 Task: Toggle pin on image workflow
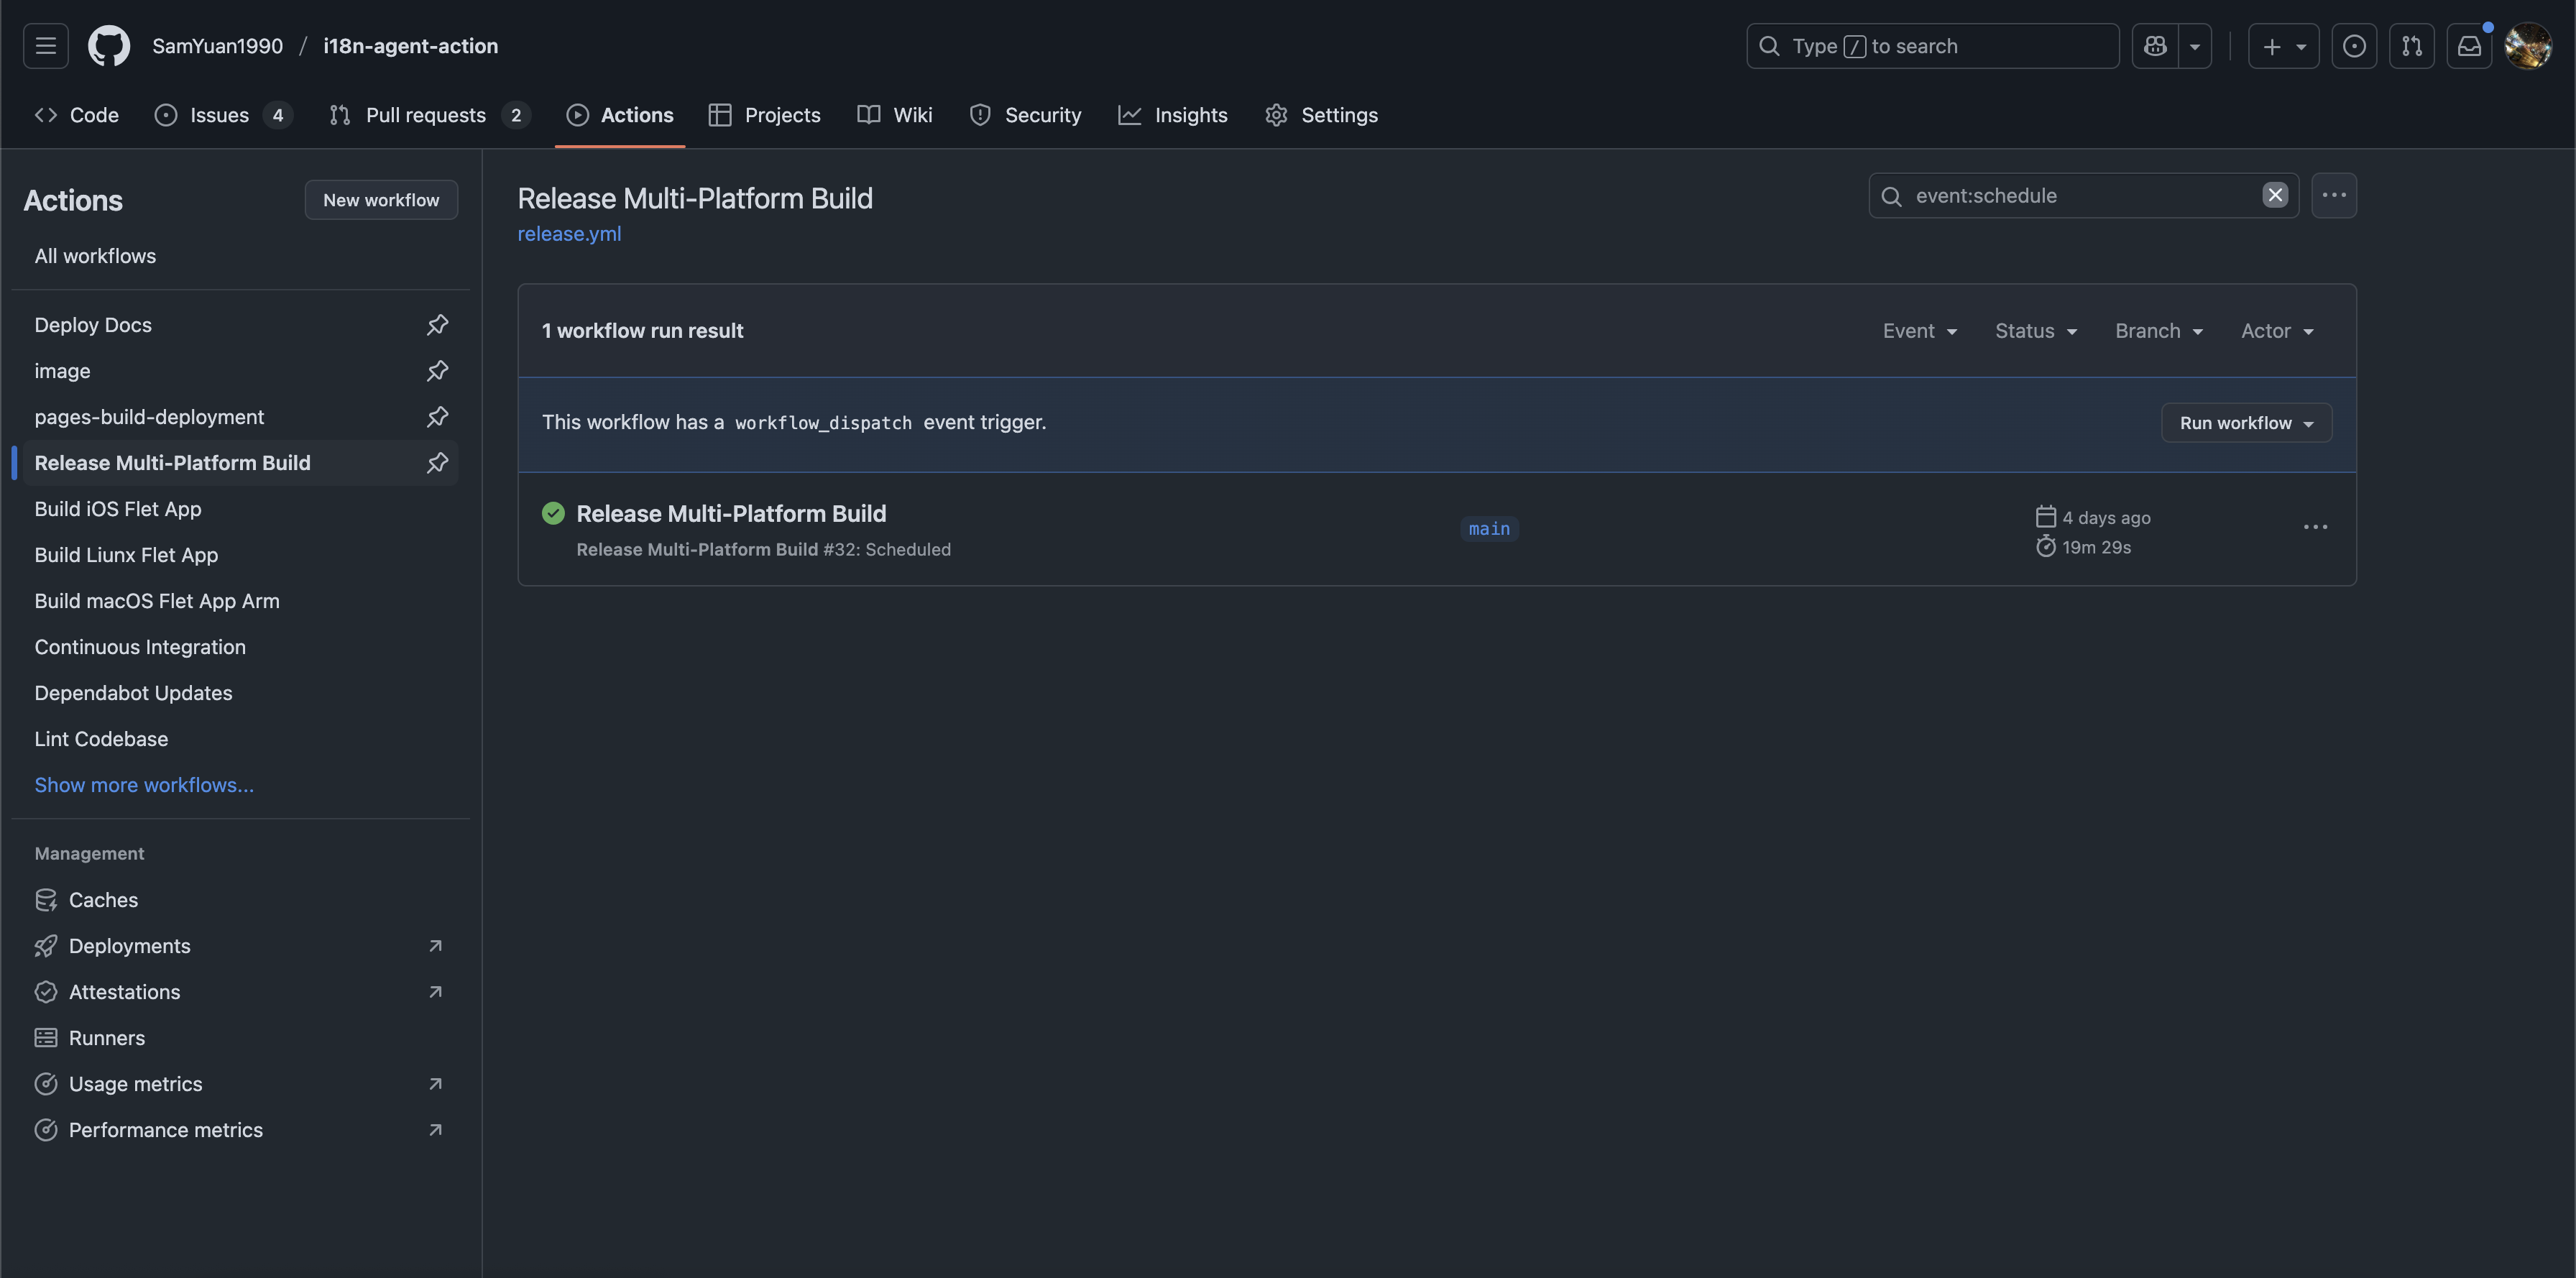(437, 371)
